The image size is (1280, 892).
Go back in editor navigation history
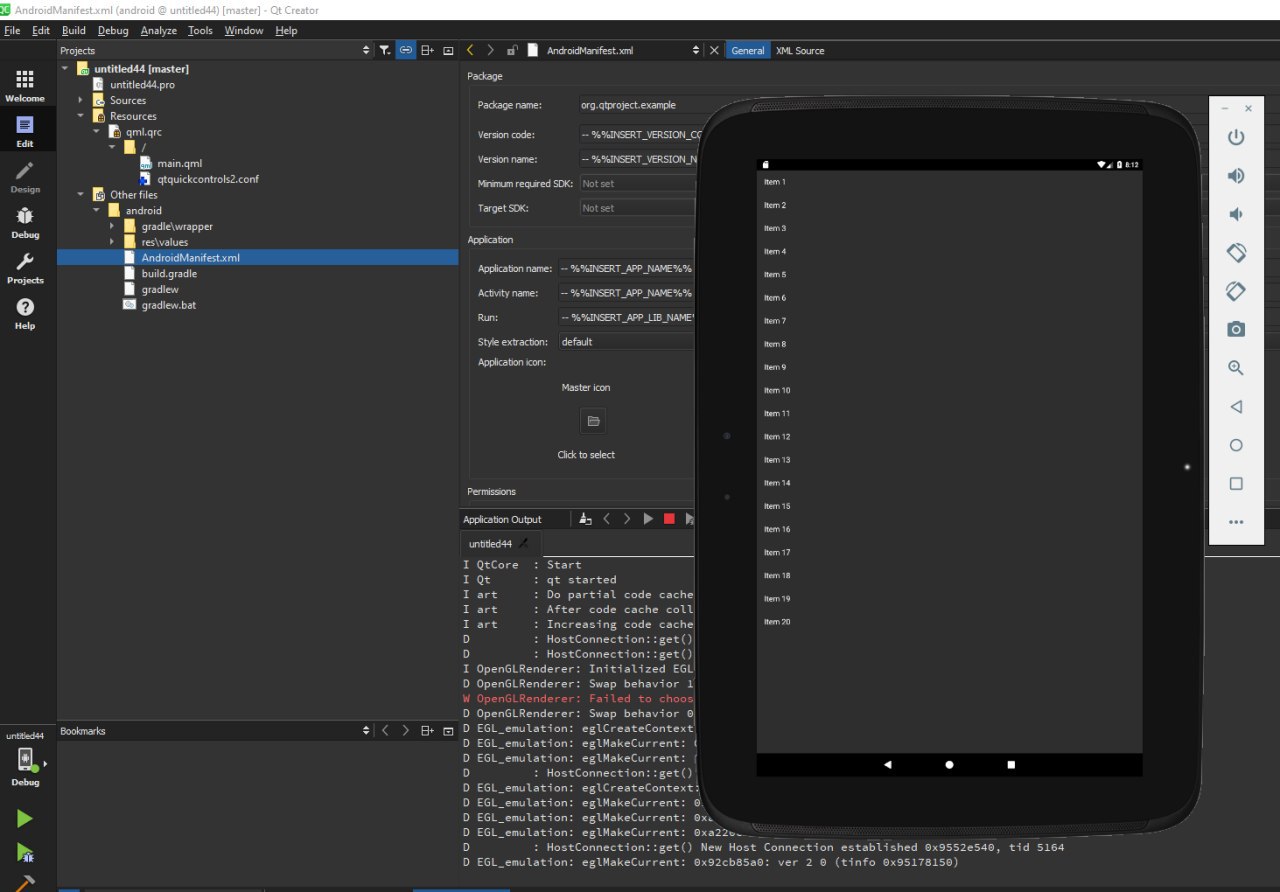coord(470,50)
